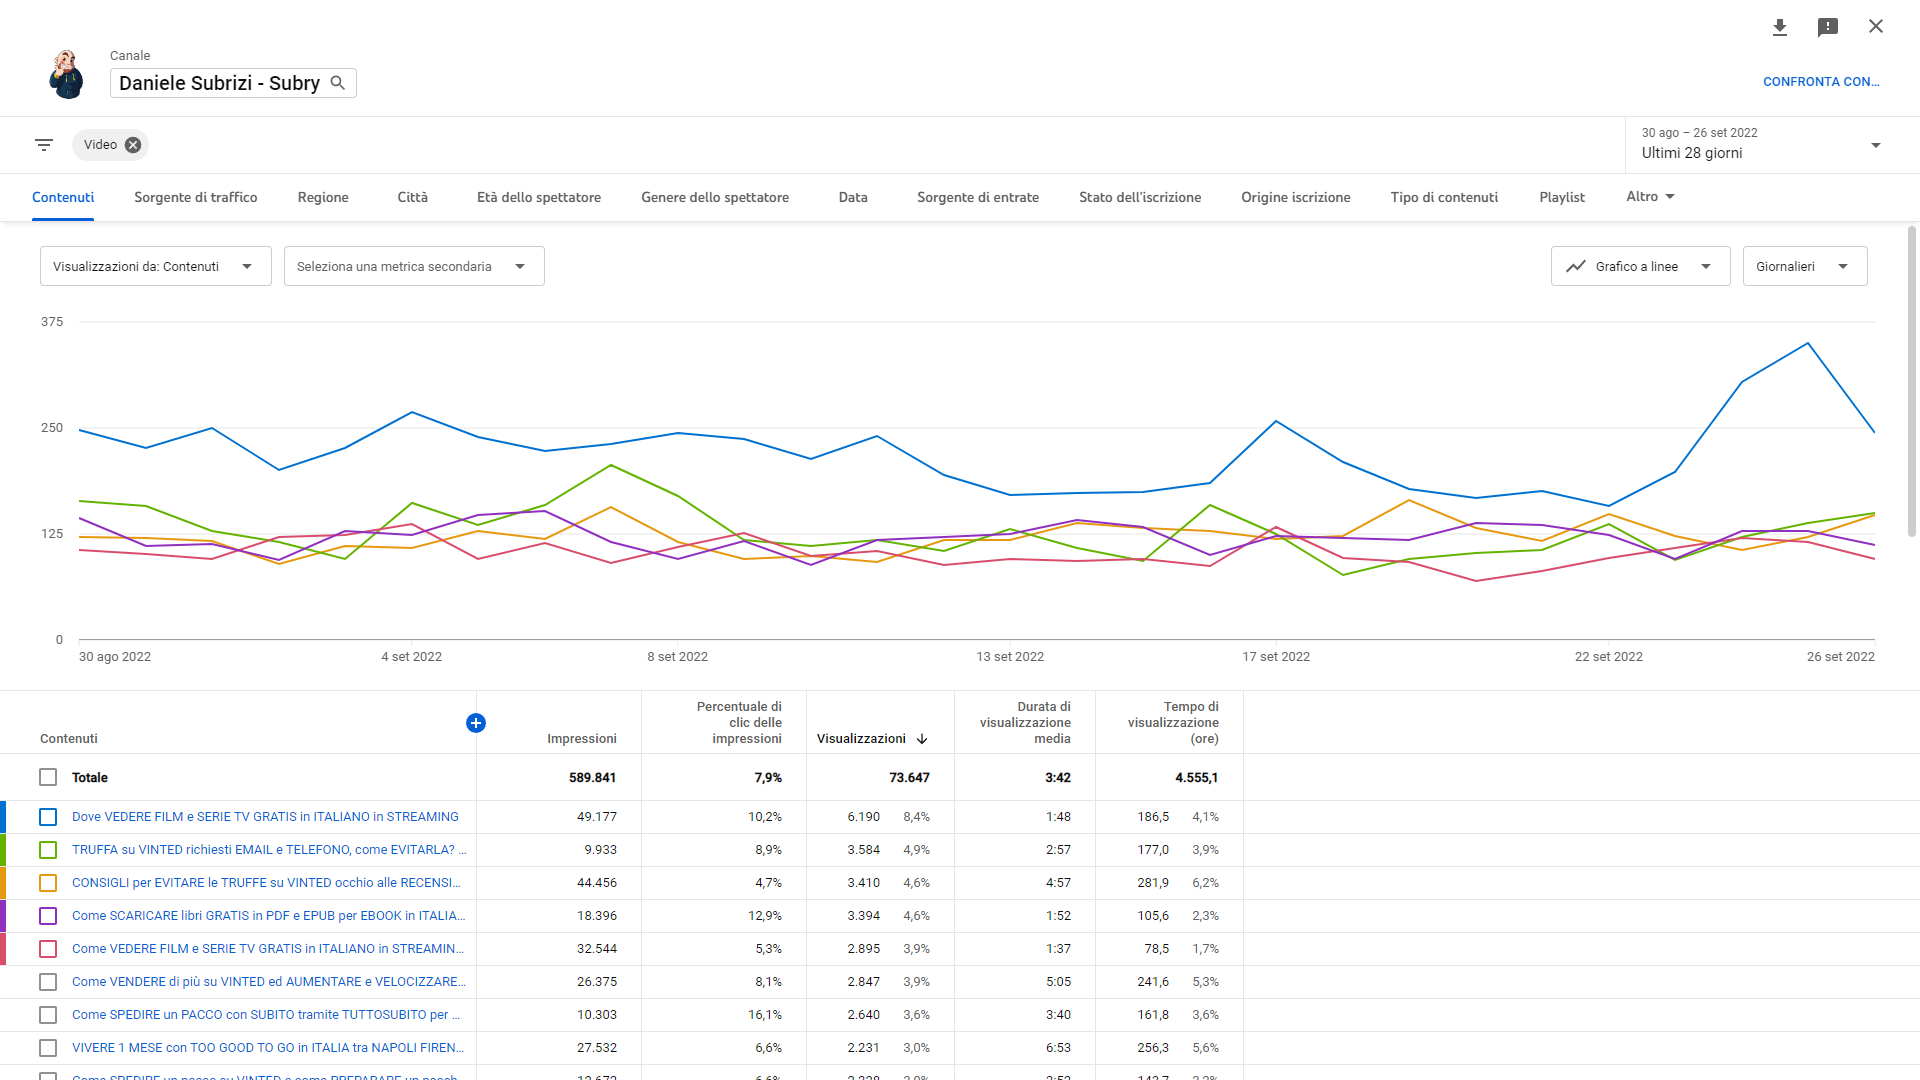Screen dimensions: 1920x1080
Task: Switch to the Playlist tab
Action: tap(1562, 197)
